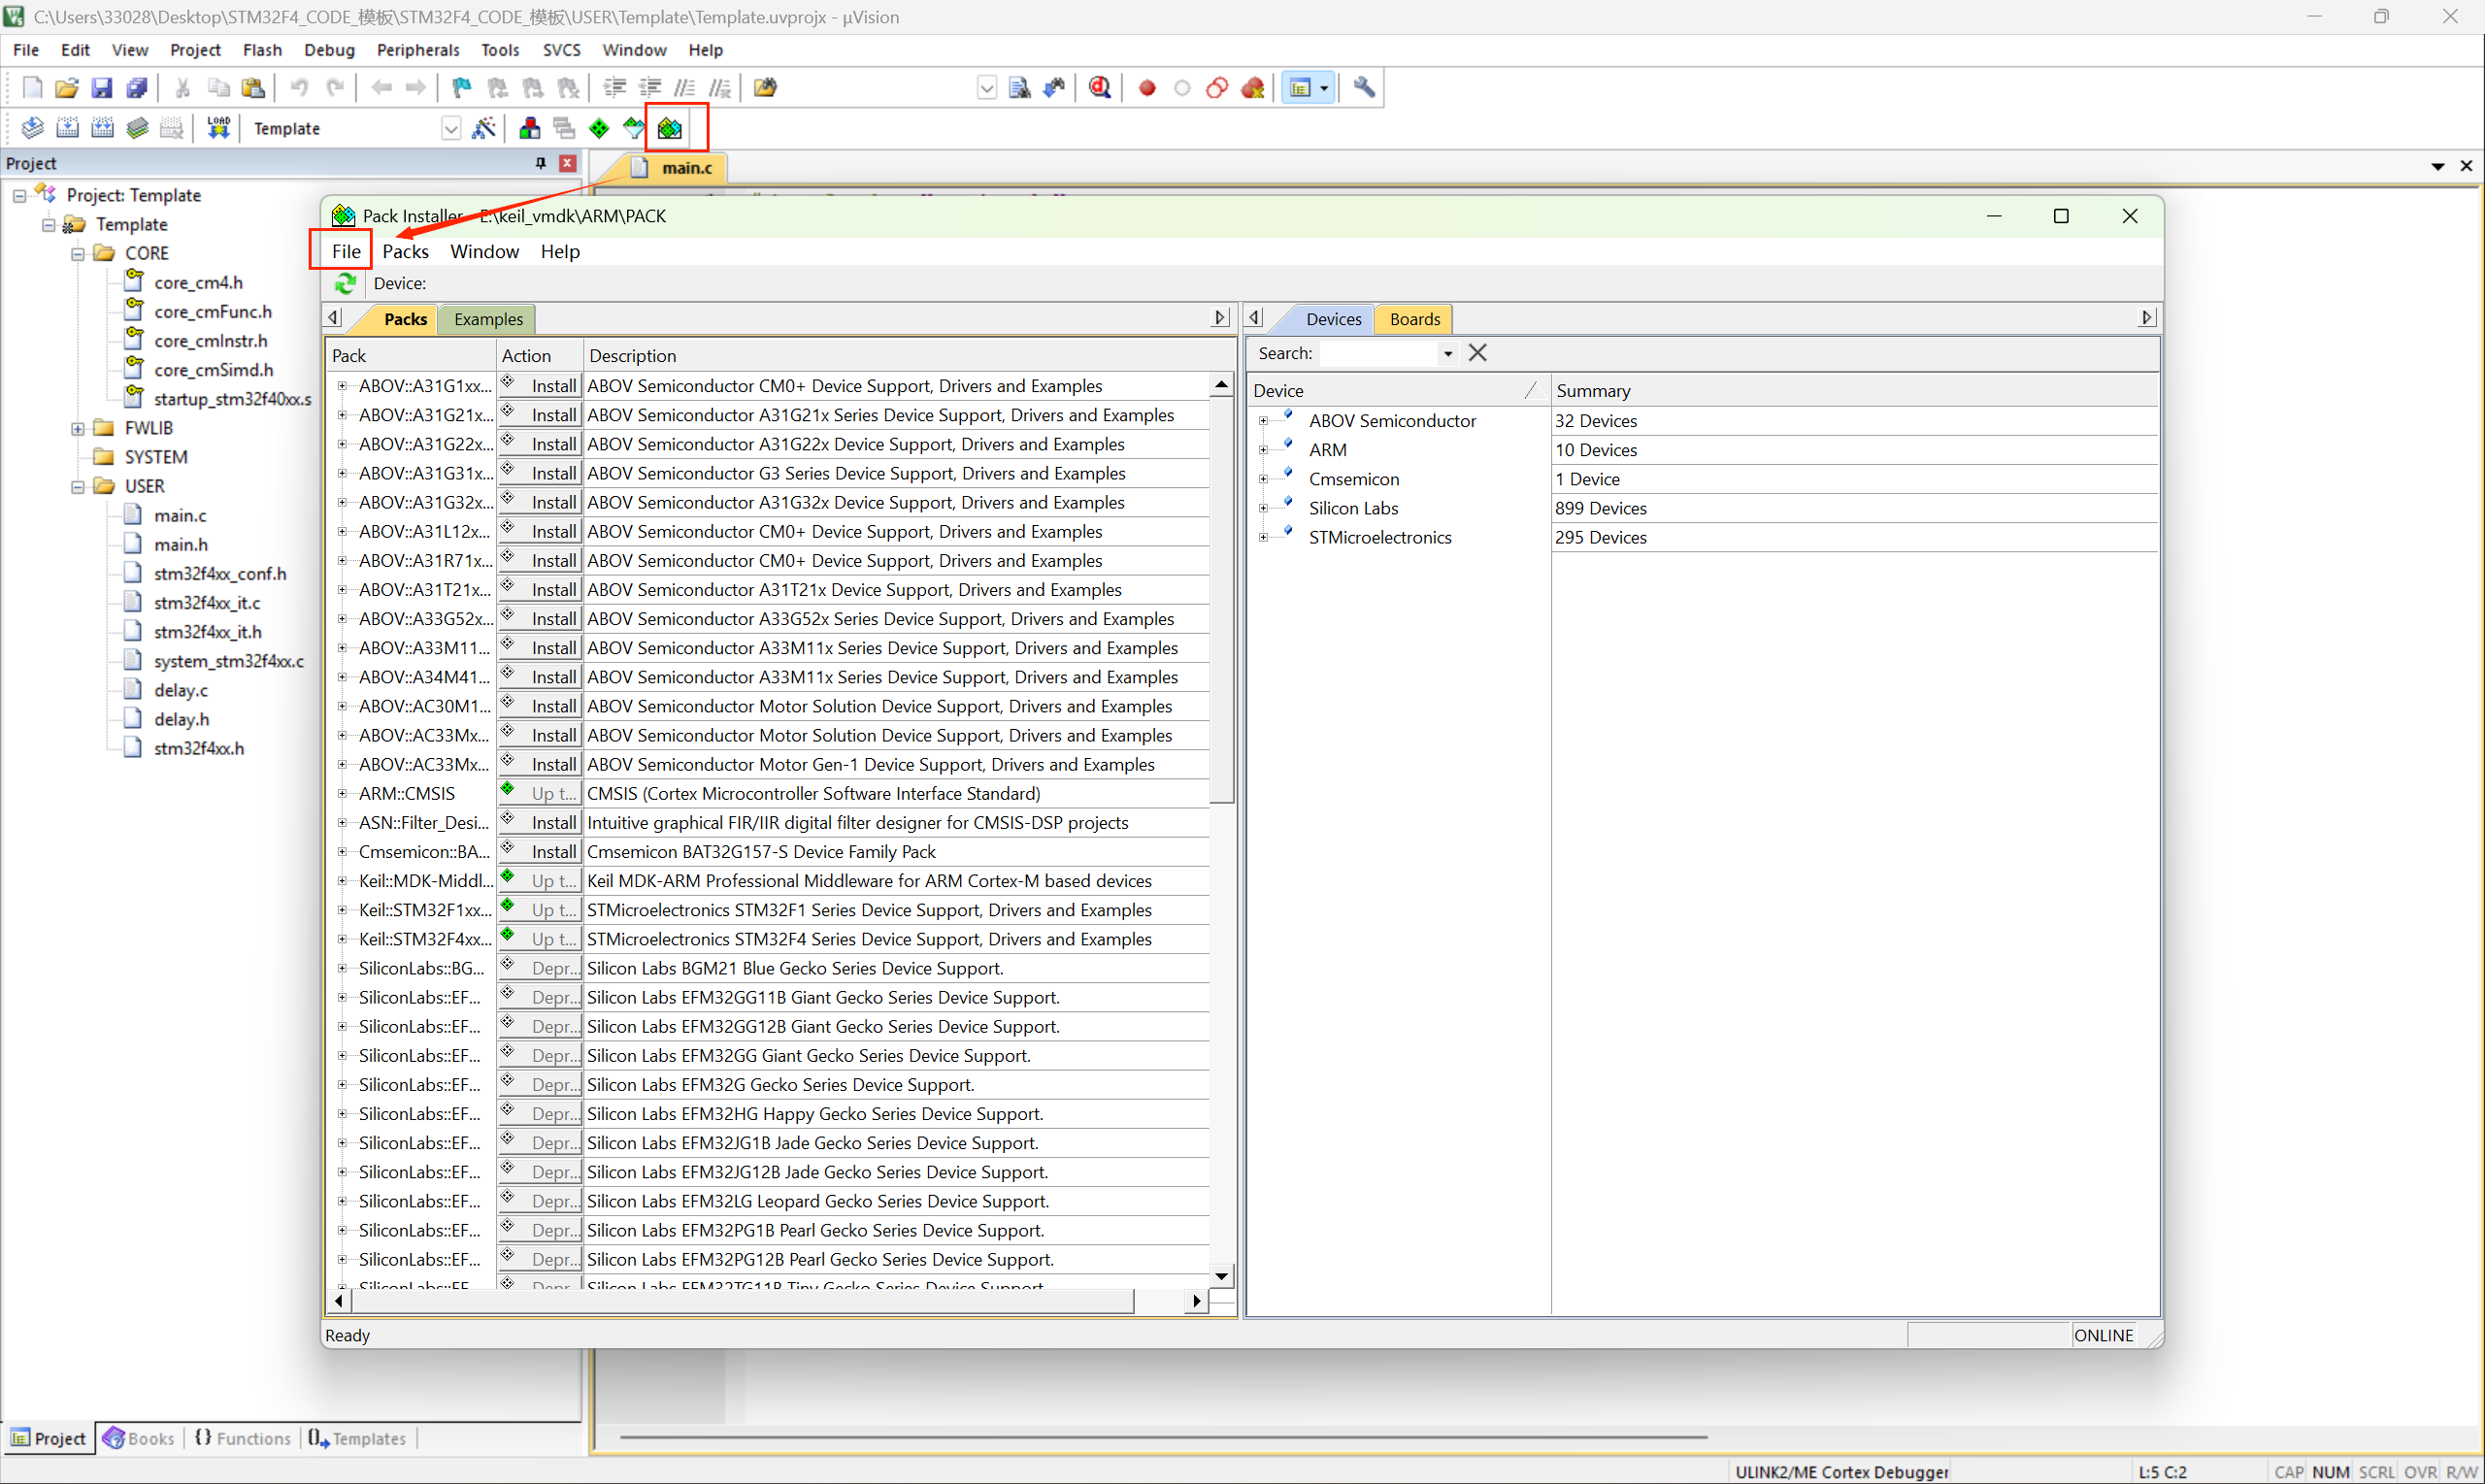
Task: Open Manage Project Items icon
Action: point(529,128)
